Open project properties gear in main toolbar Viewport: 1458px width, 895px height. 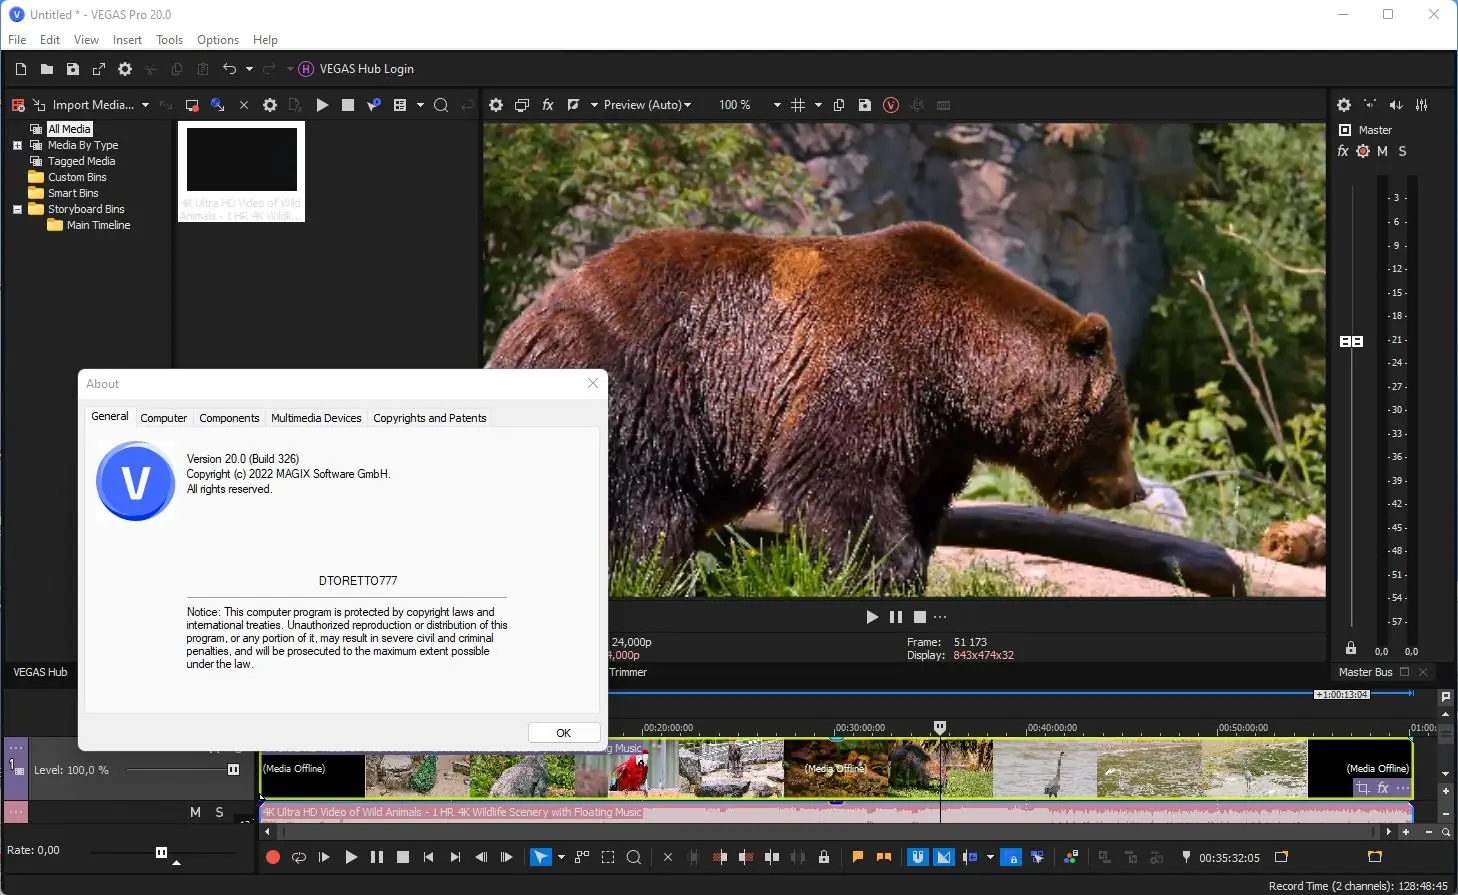click(125, 69)
